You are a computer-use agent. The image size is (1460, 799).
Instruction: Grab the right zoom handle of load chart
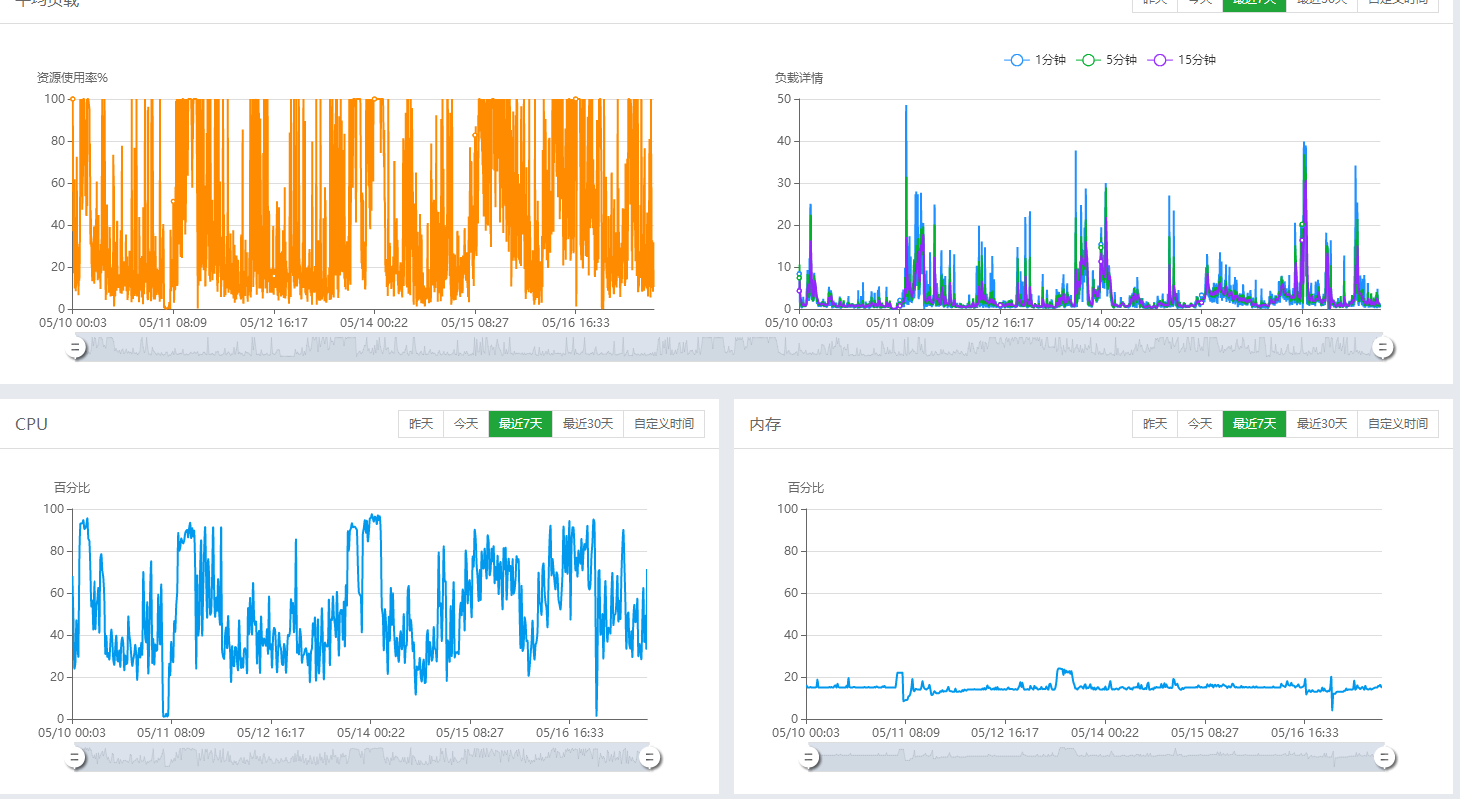pos(1383,348)
